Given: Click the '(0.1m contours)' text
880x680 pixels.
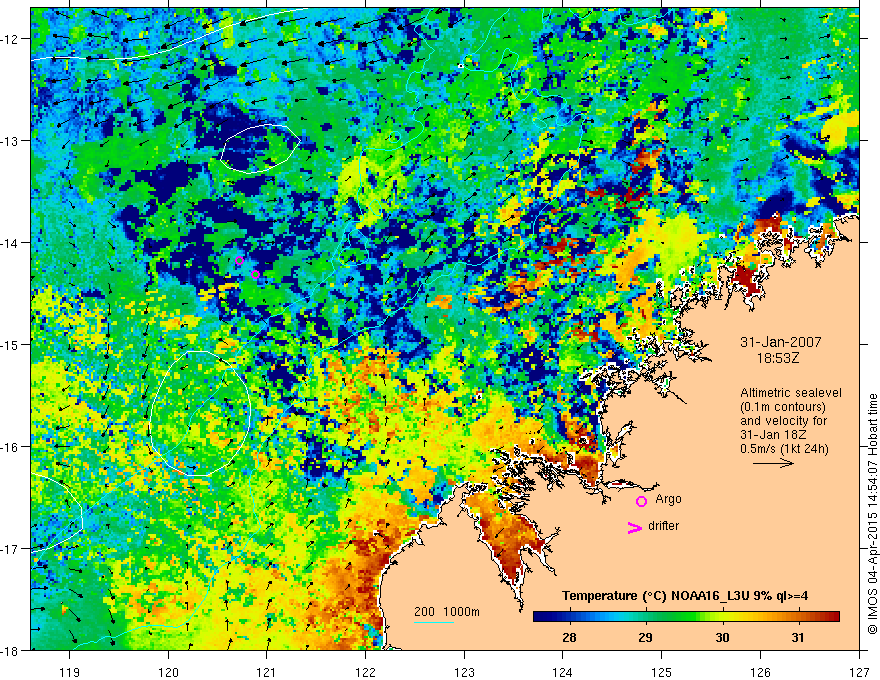Looking at the screenshot, I should [x=783, y=407].
